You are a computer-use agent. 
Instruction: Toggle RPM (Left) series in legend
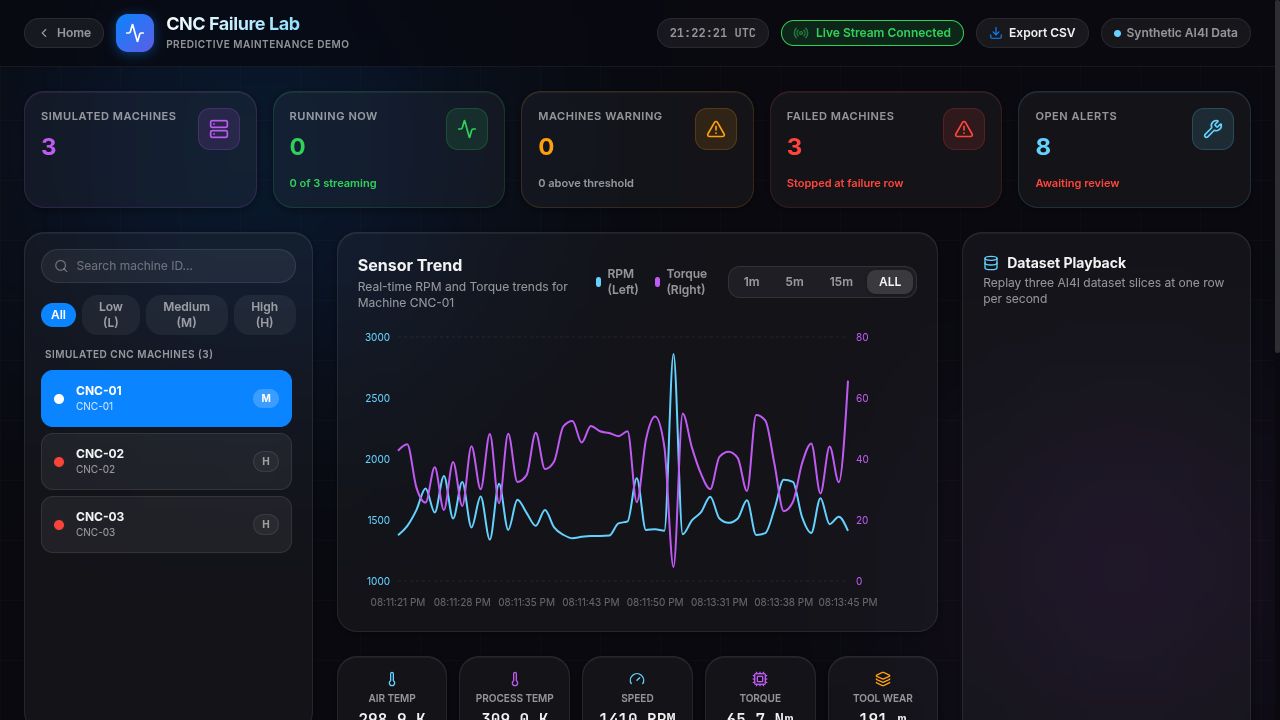(x=617, y=282)
